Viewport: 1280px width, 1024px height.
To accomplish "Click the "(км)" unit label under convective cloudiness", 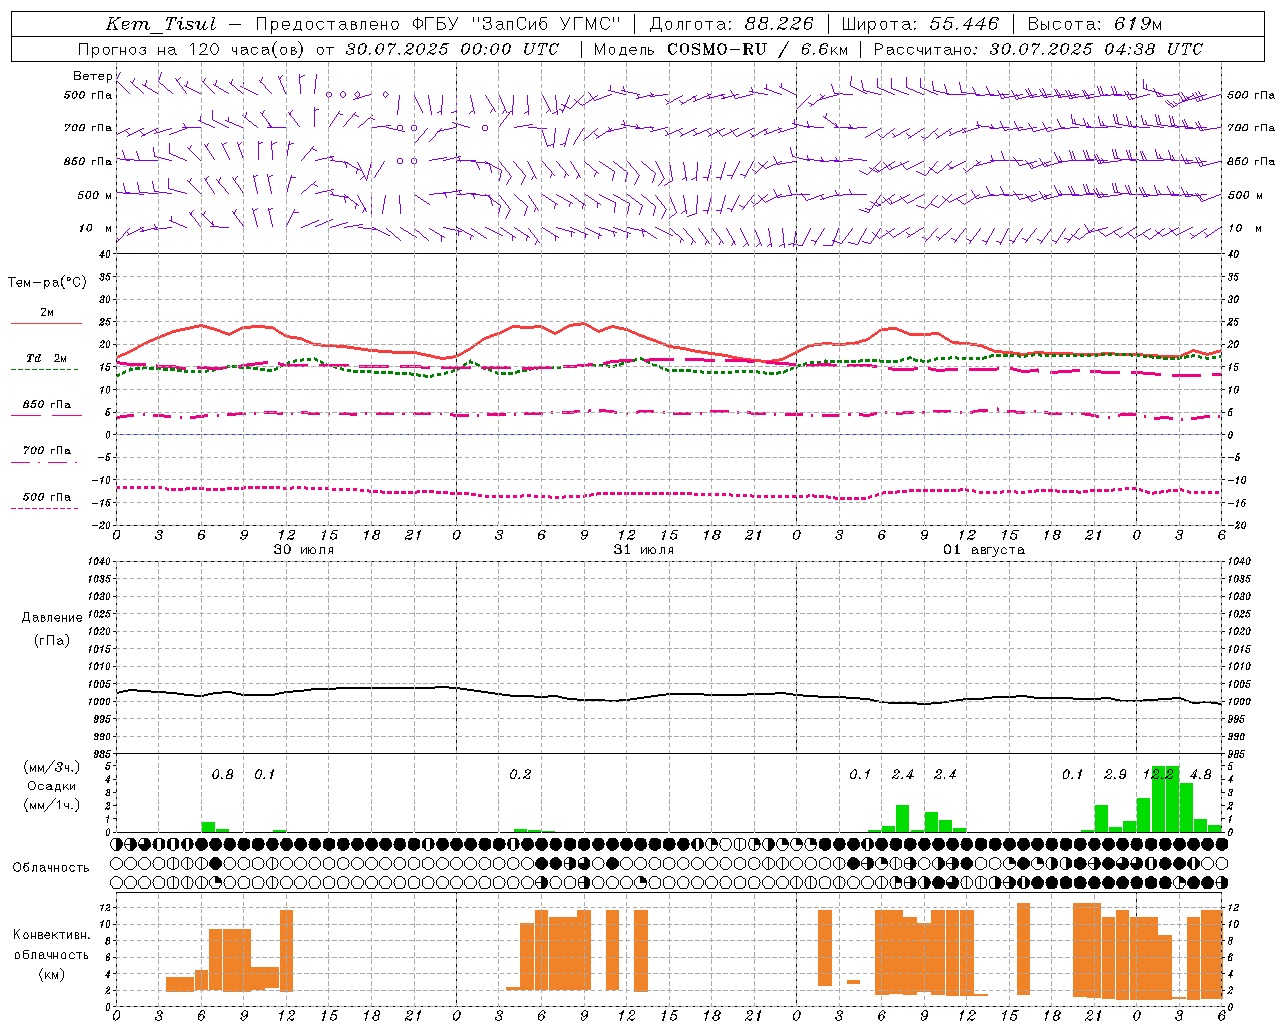I will coord(52,974).
